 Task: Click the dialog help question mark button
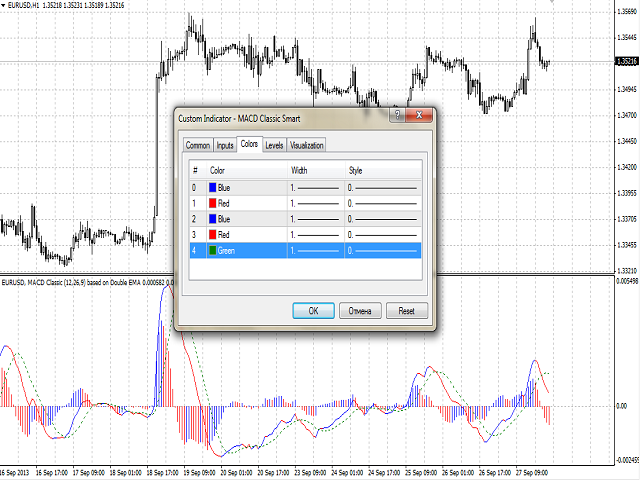click(x=398, y=115)
